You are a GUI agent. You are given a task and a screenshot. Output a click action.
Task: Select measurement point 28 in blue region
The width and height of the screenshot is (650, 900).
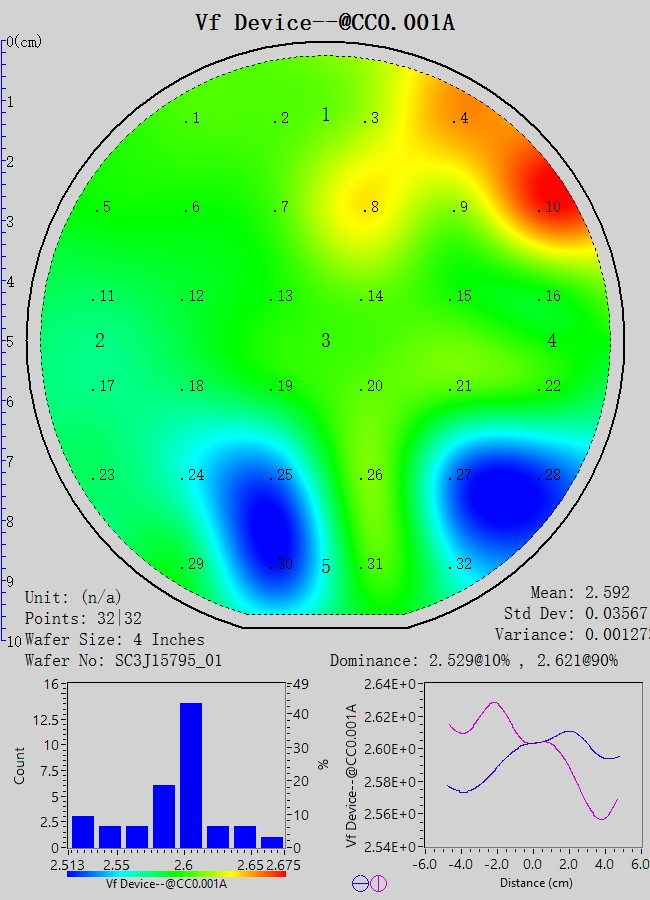549,476
